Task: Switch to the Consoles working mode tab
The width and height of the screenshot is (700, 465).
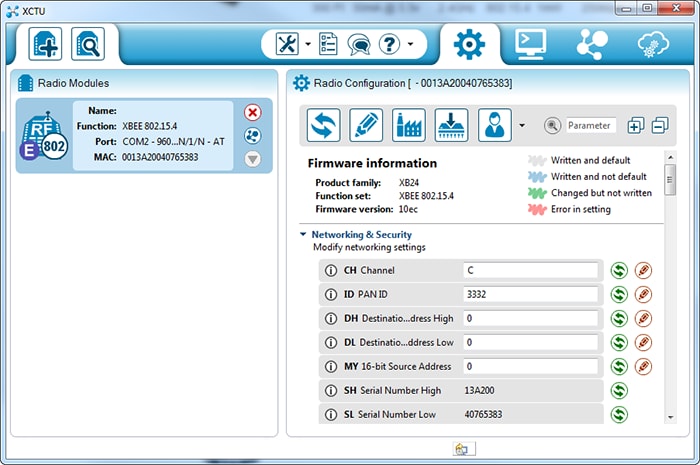Action: click(x=530, y=44)
